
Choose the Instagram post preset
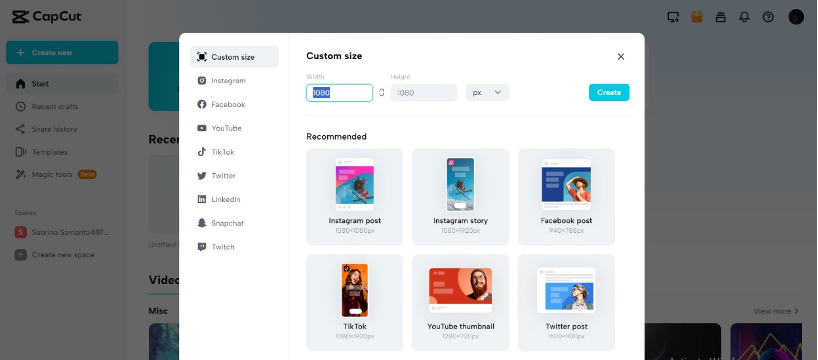(355, 197)
